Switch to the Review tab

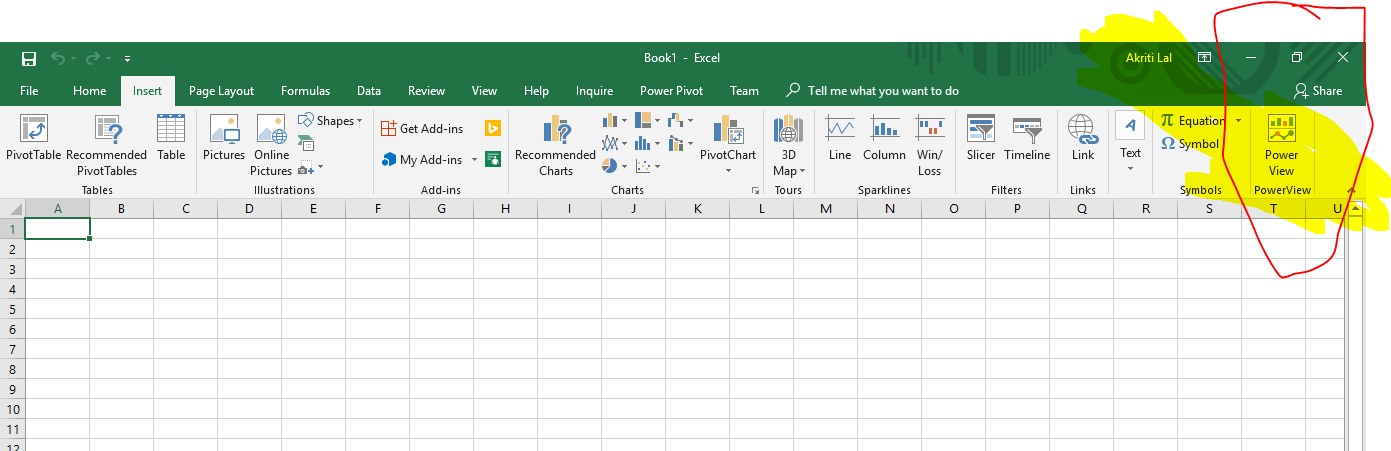pos(426,91)
